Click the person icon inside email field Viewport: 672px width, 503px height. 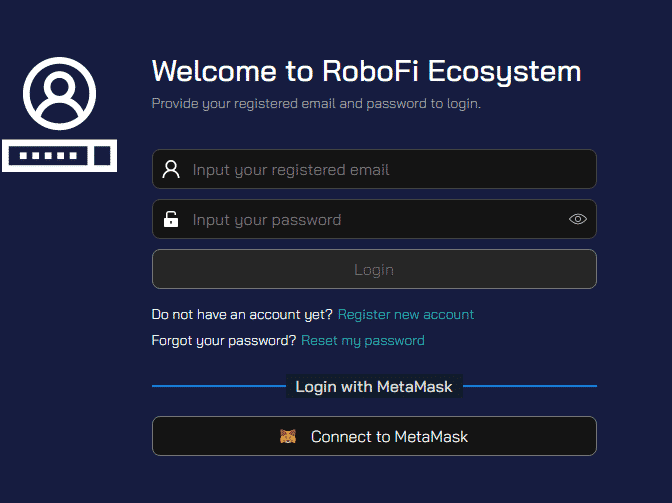171,169
